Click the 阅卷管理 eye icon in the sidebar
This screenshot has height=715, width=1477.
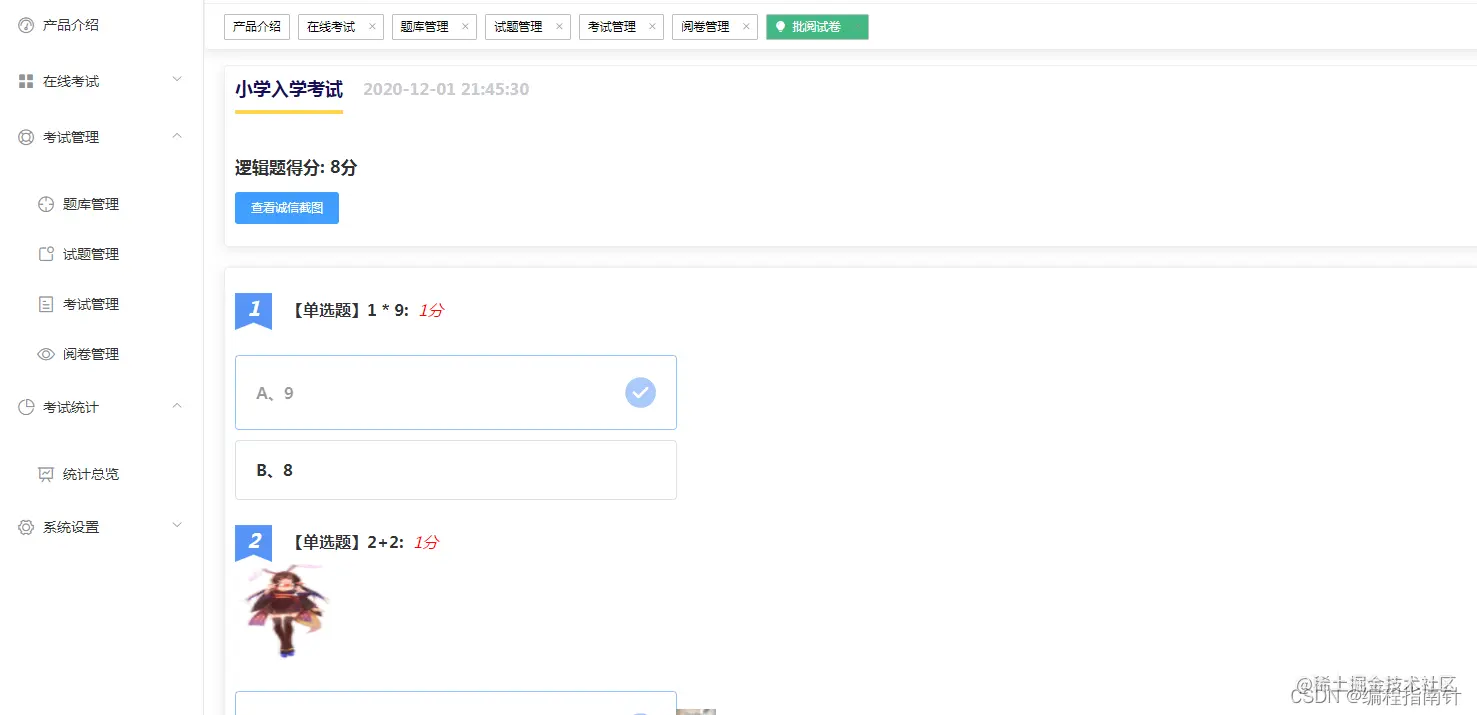[46, 354]
